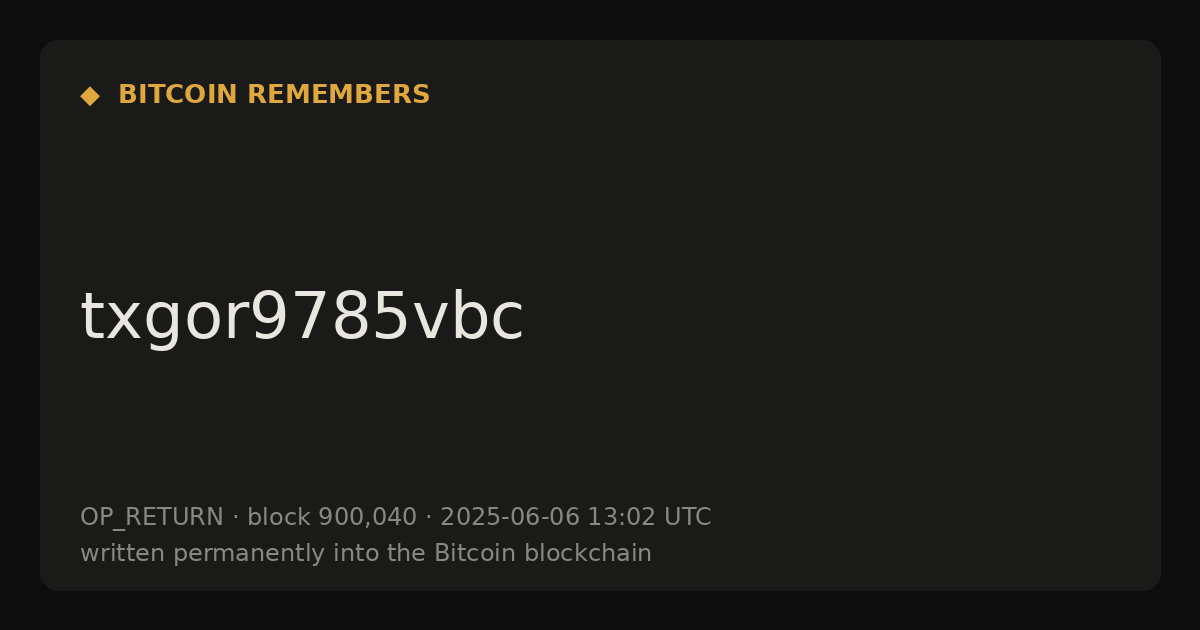The height and width of the screenshot is (630, 1200).
Task: Click the written permanently caption line
Action: coord(366,553)
